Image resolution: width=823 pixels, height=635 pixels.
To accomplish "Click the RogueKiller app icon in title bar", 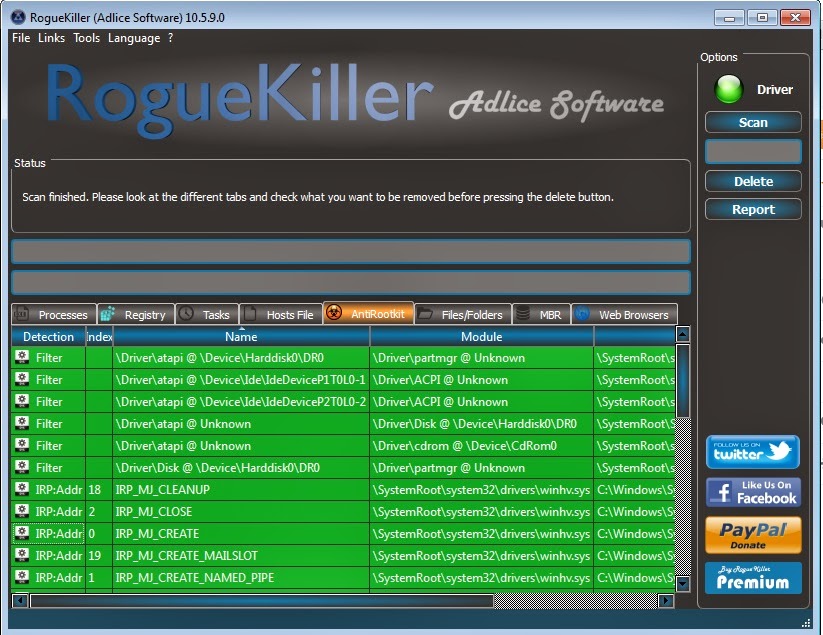I will pyautogui.click(x=18, y=17).
